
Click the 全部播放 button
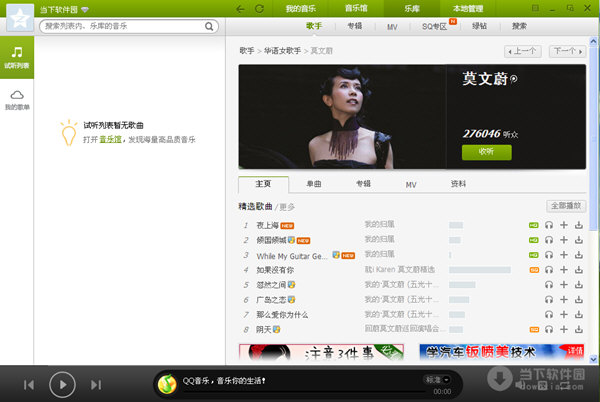pos(566,206)
